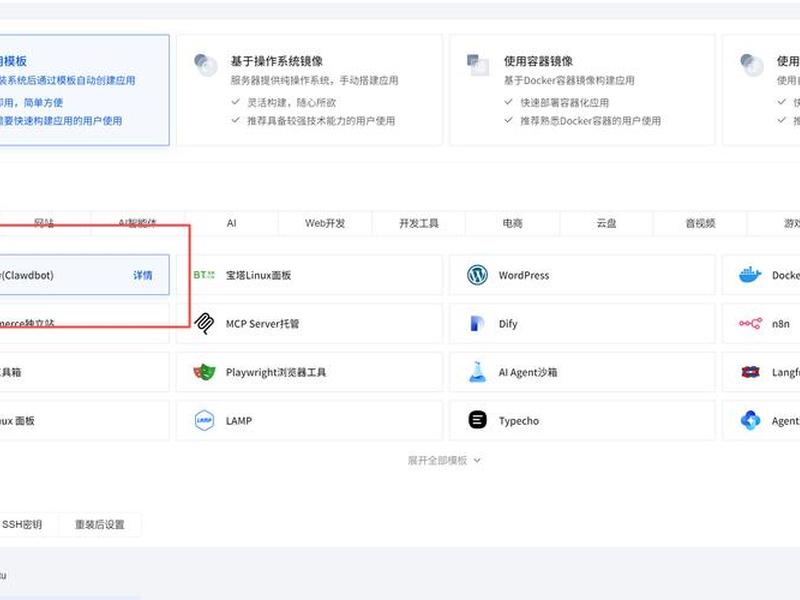This screenshot has height=600, width=800.
Task: Select the Dify template
Action: tap(582, 323)
